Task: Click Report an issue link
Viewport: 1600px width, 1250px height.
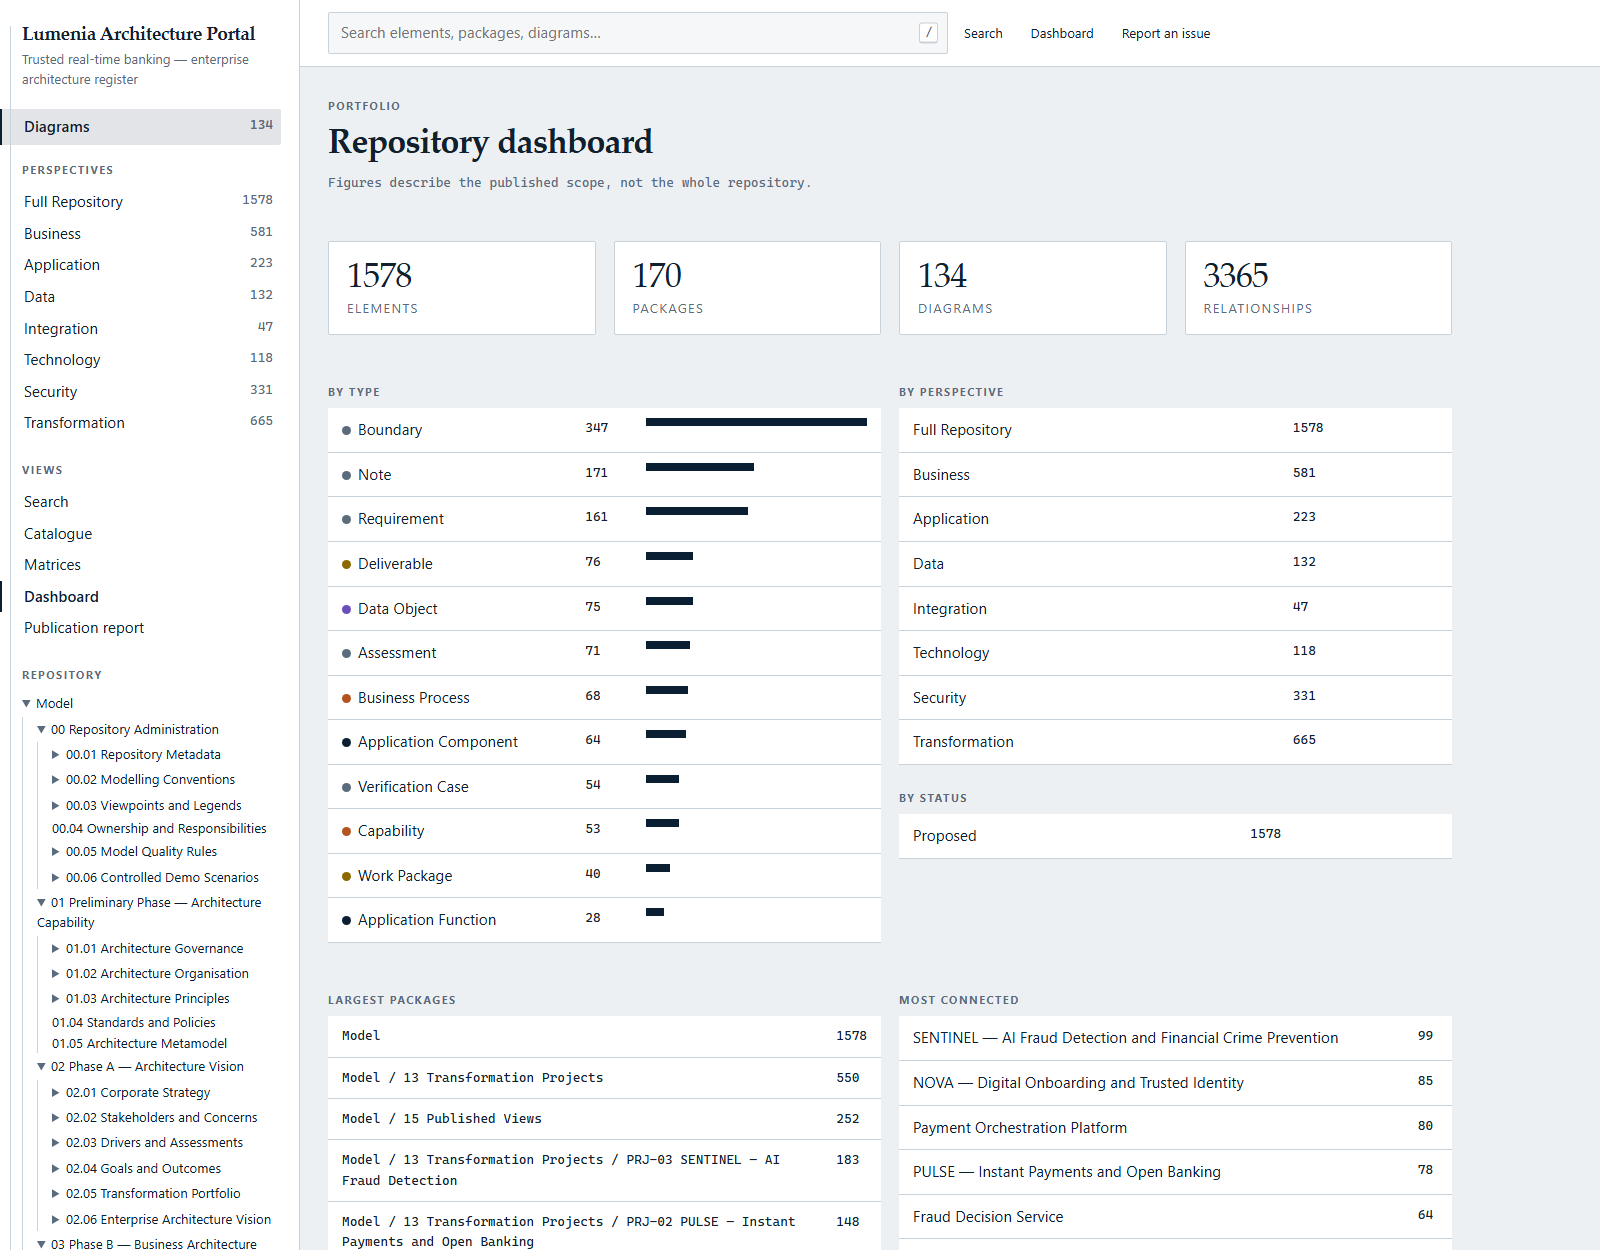Action: (1166, 33)
